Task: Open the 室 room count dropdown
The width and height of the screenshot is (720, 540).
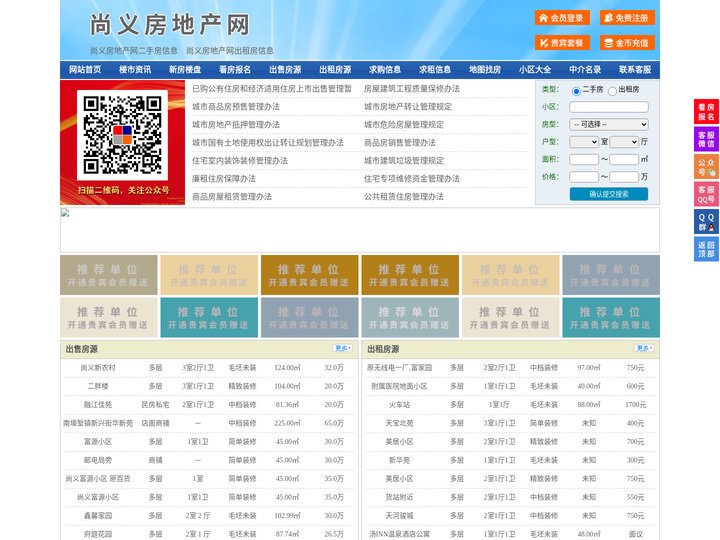Action: 584,142
